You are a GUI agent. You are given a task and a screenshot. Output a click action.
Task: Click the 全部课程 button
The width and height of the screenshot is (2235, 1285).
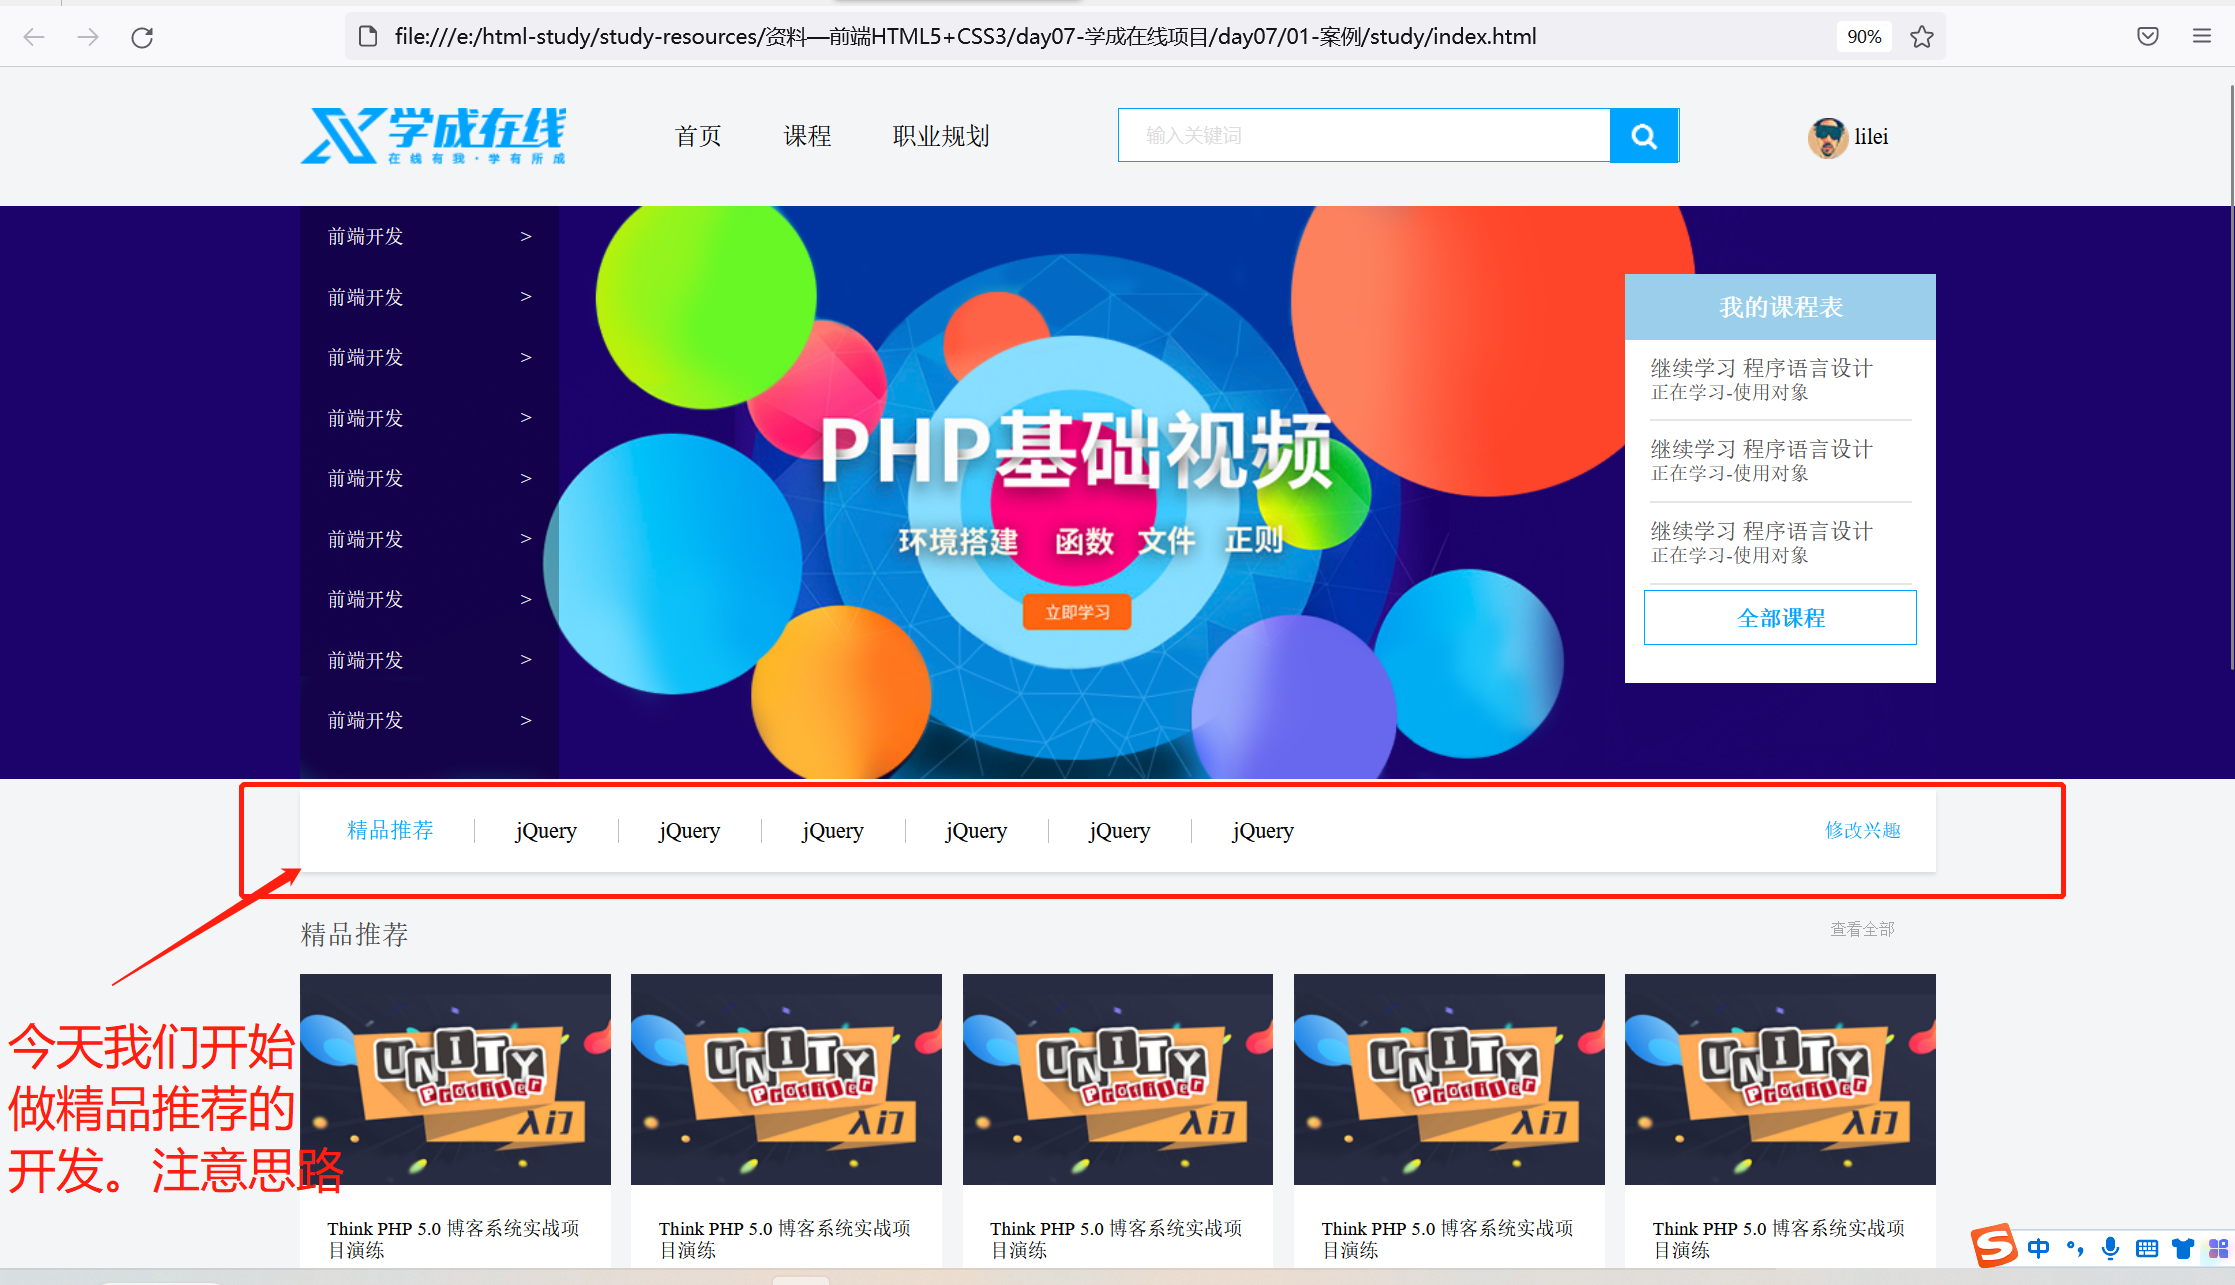pyautogui.click(x=1780, y=618)
